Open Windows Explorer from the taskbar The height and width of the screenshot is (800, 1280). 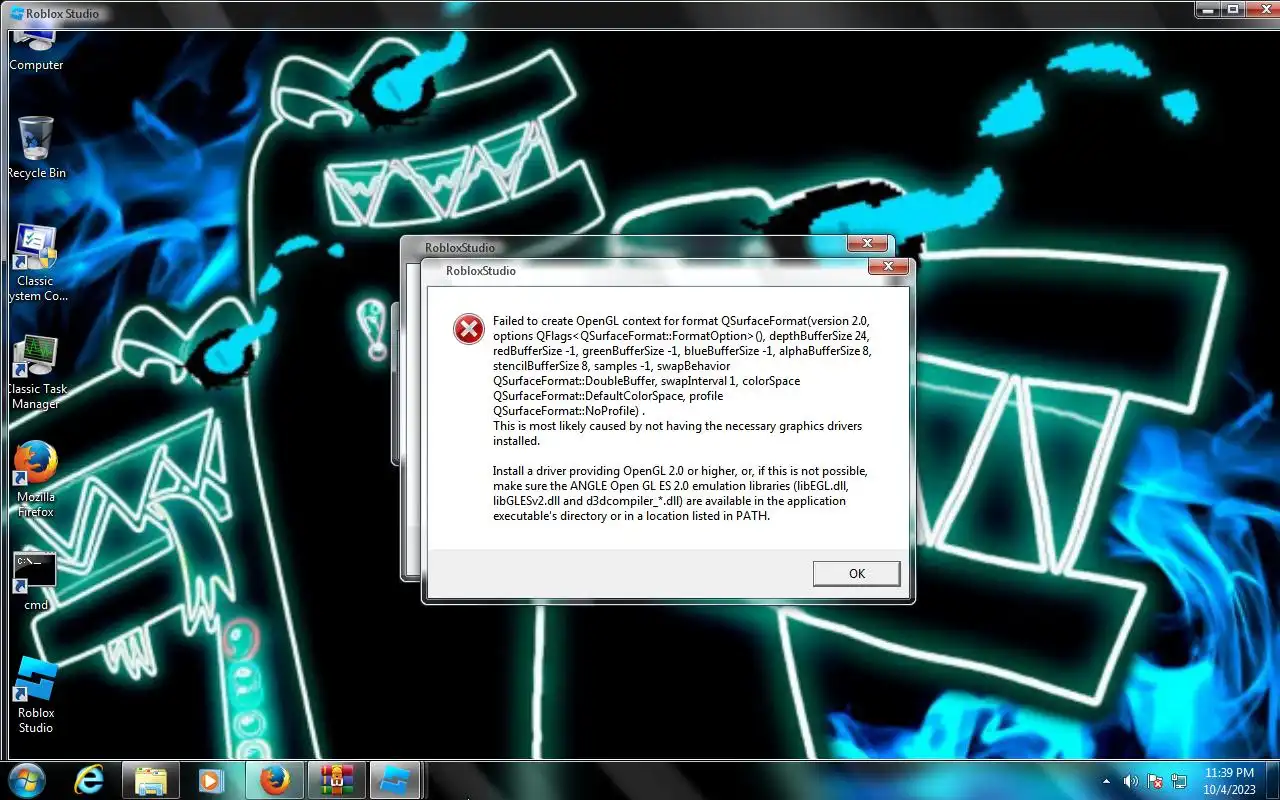coord(150,780)
